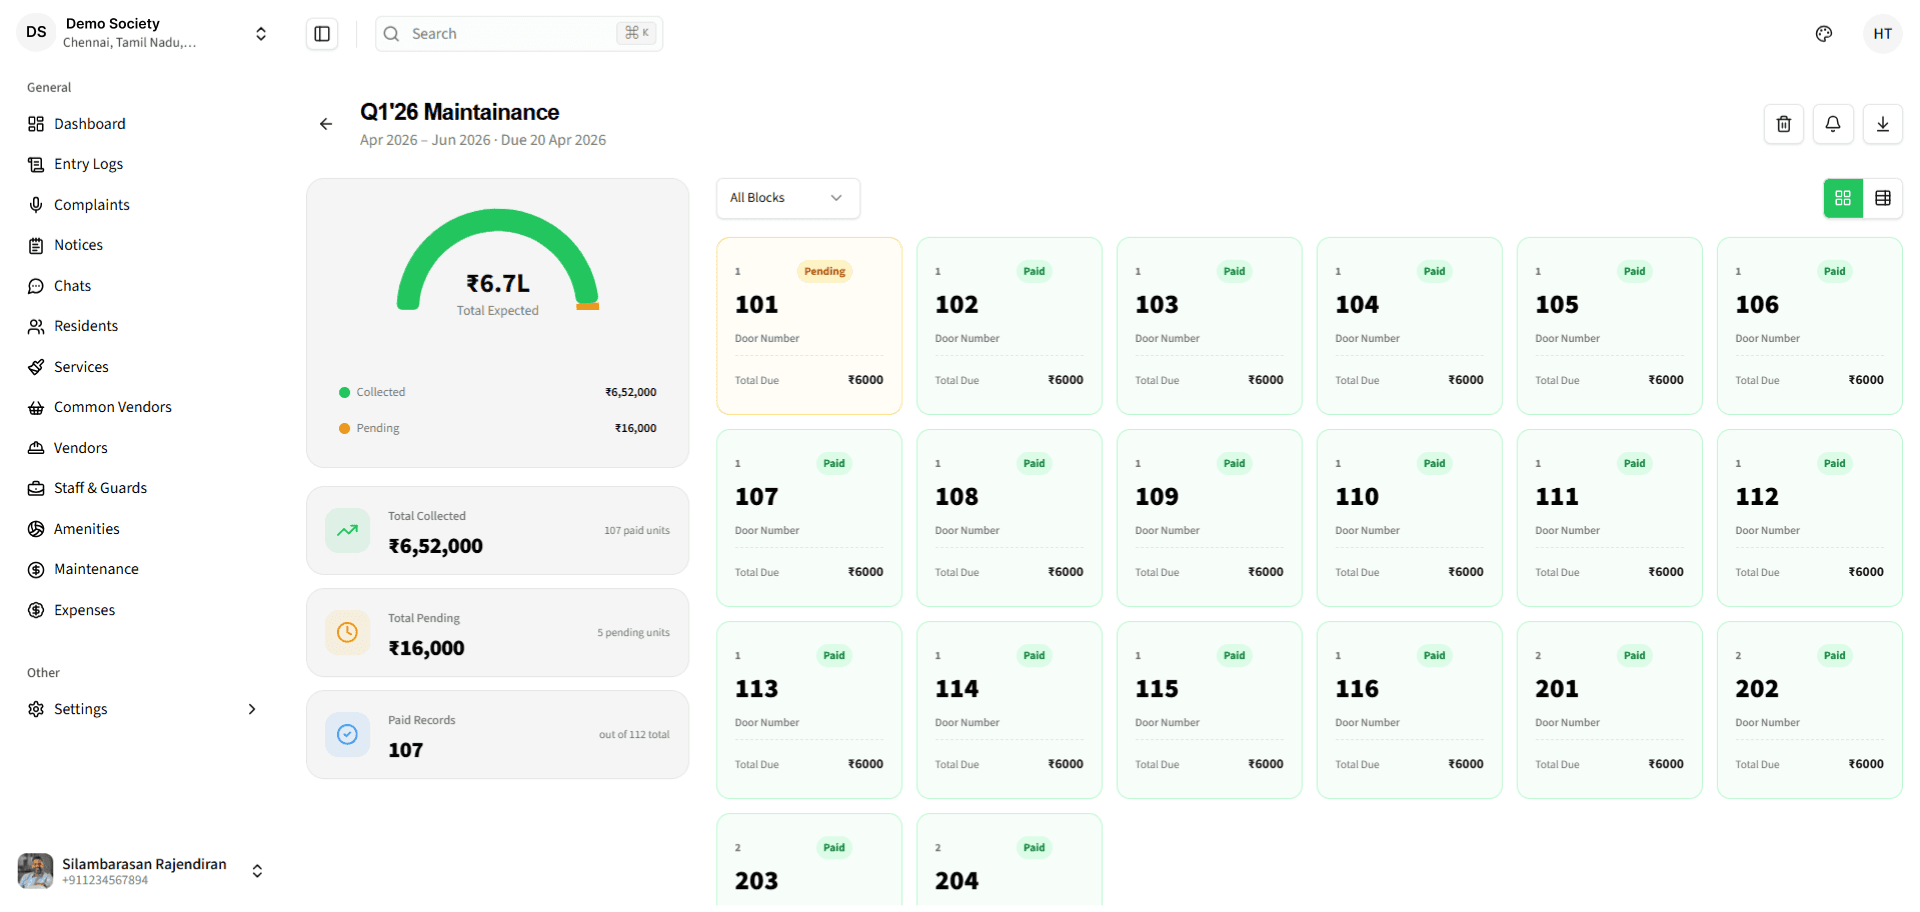Click the DS society logo badge

click(36, 32)
